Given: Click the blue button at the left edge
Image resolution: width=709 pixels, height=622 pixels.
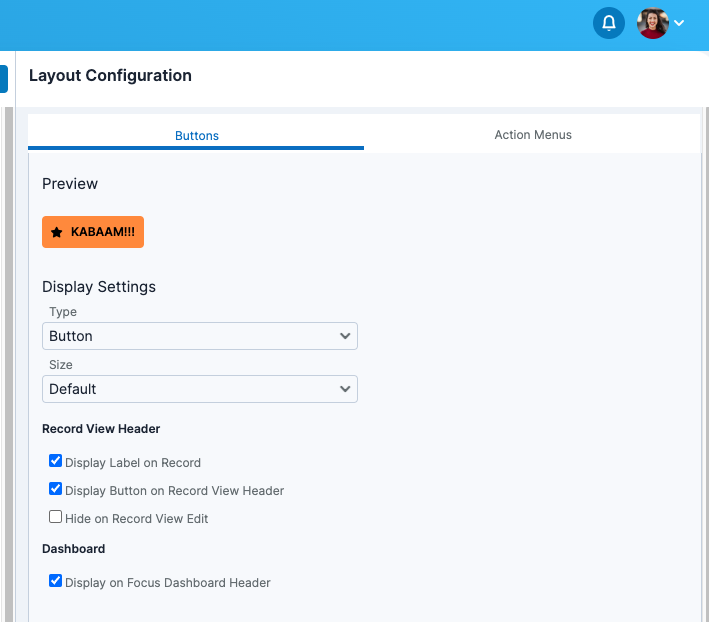Looking at the screenshot, I should pyautogui.click(x=3, y=79).
